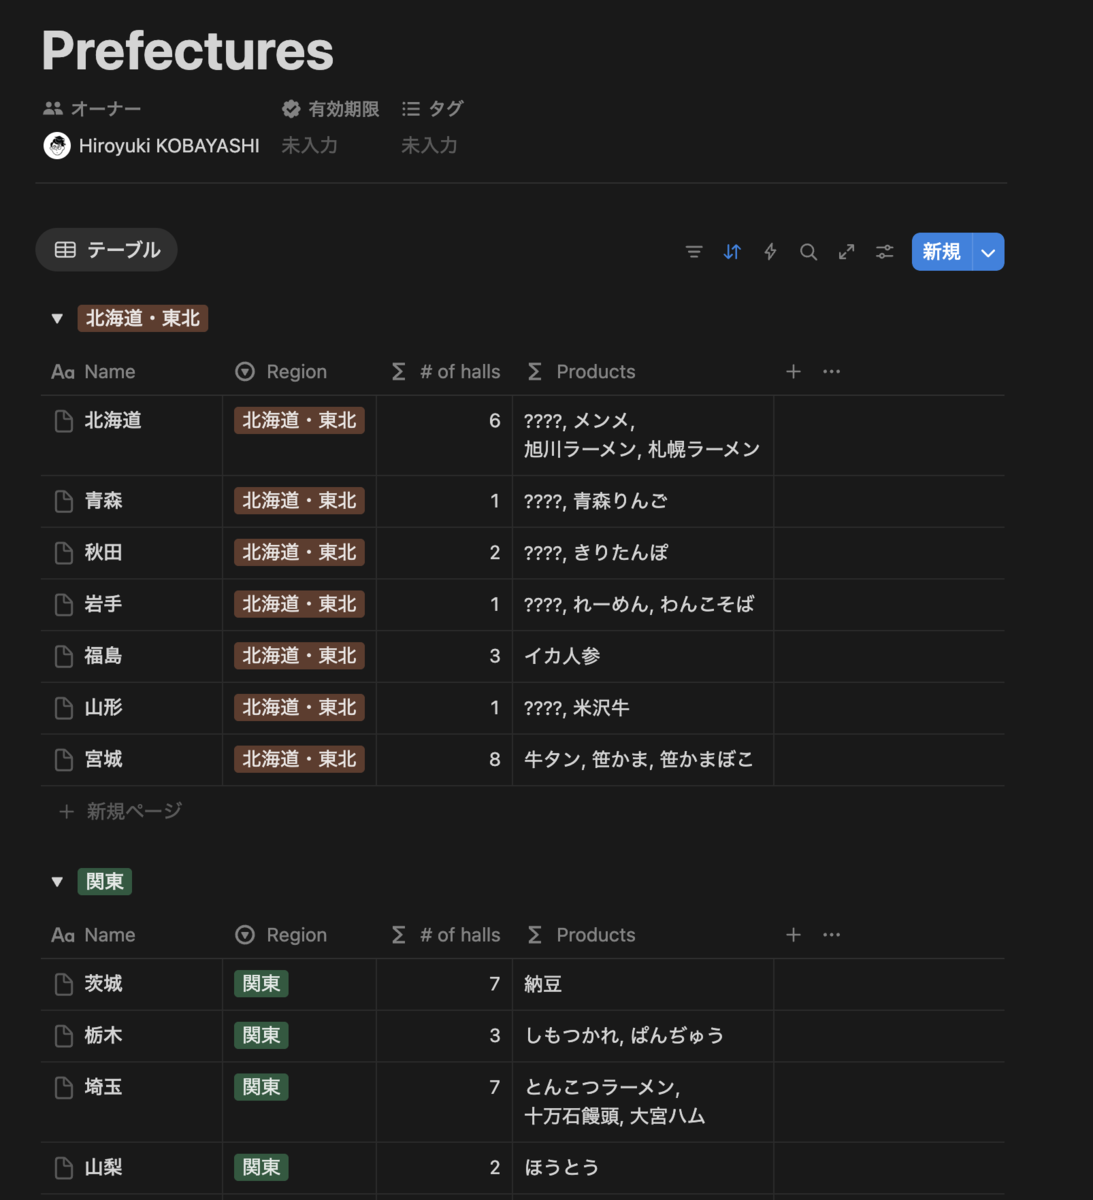
Task: Open dropdown arrow beside 新規 button
Action: [x=988, y=252]
